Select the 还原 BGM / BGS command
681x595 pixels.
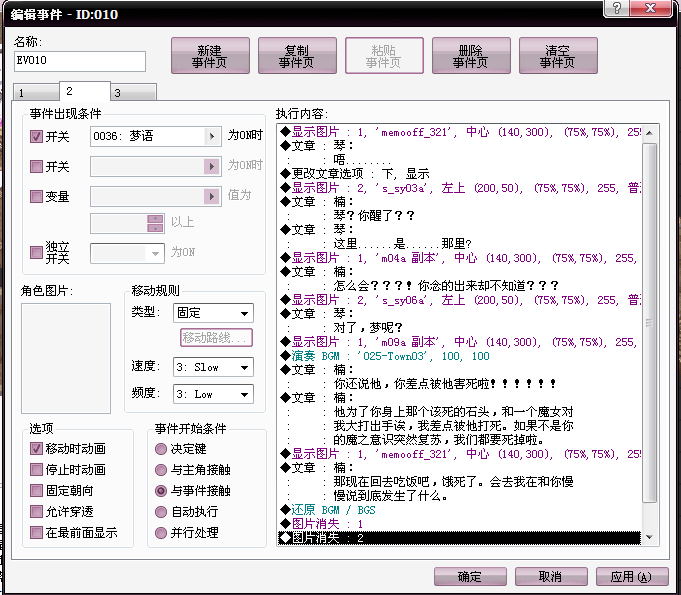tap(459, 510)
